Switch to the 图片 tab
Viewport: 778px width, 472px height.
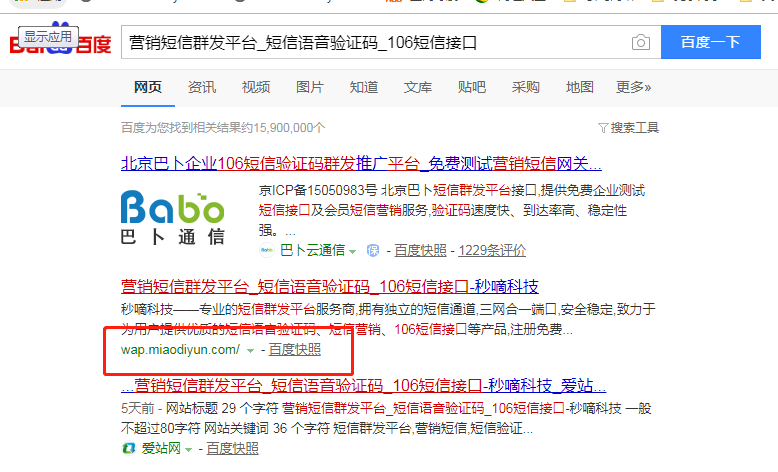[310, 87]
